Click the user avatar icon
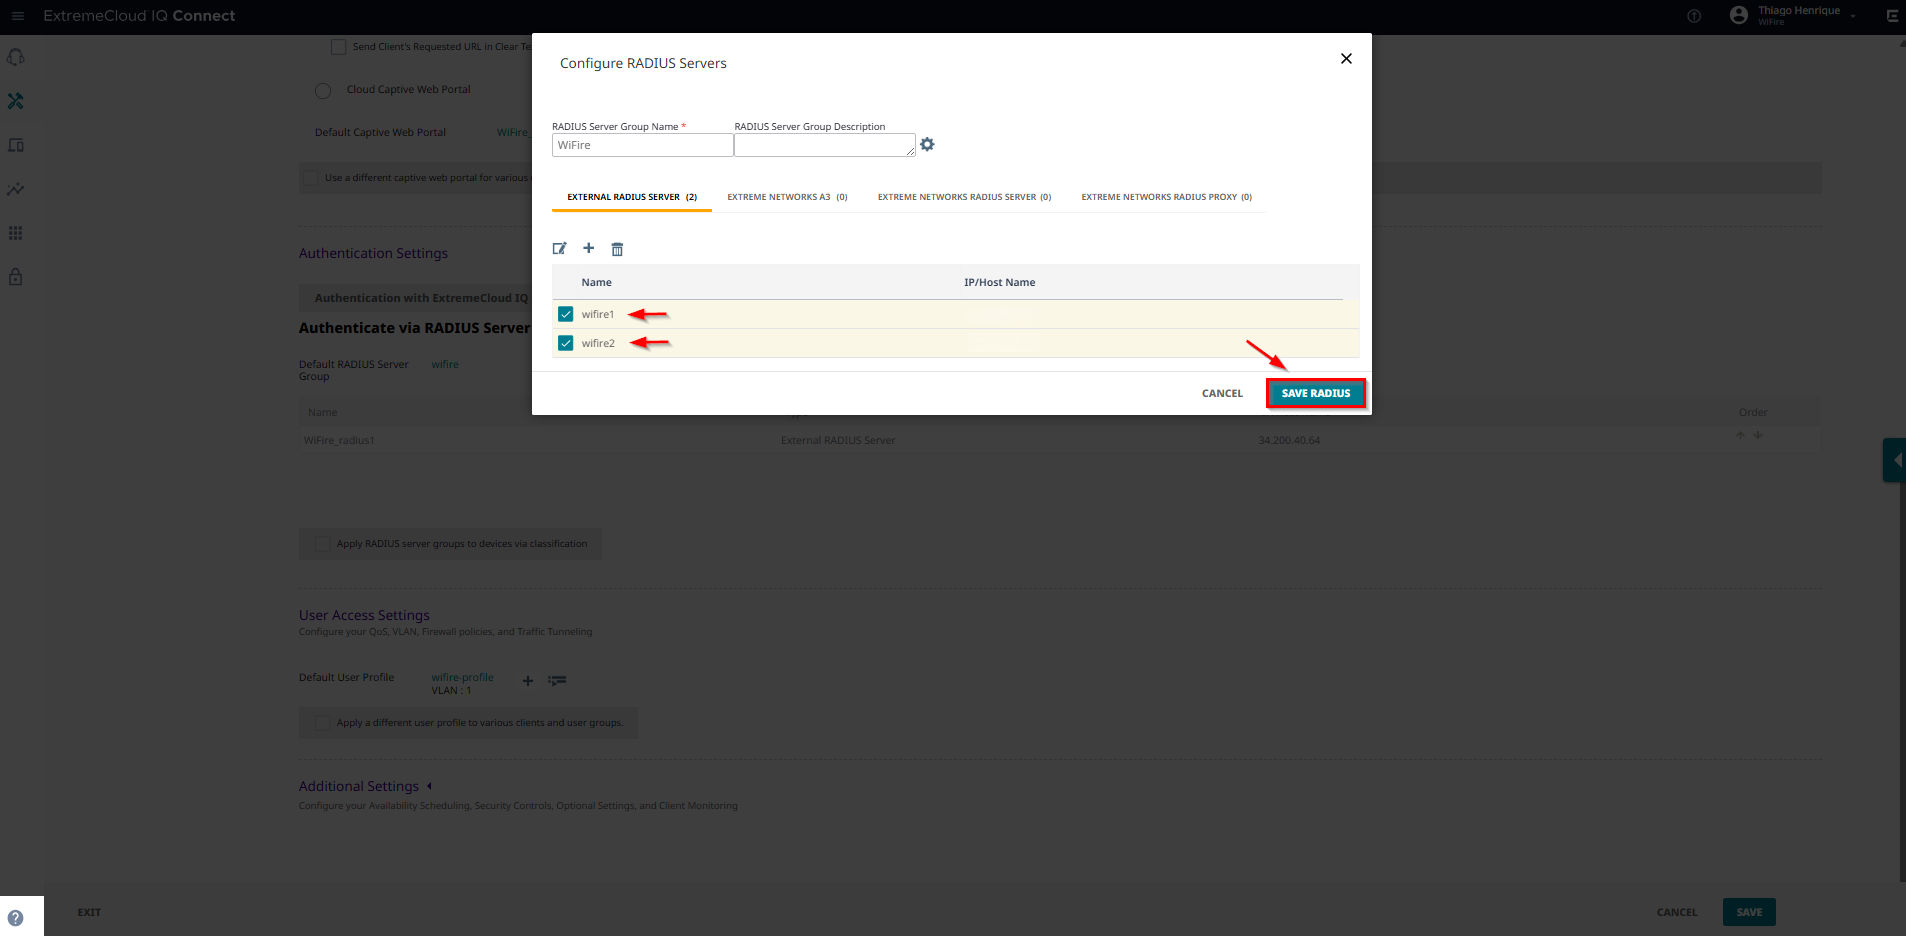Screen dimensions: 1906x936 click(1739, 15)
